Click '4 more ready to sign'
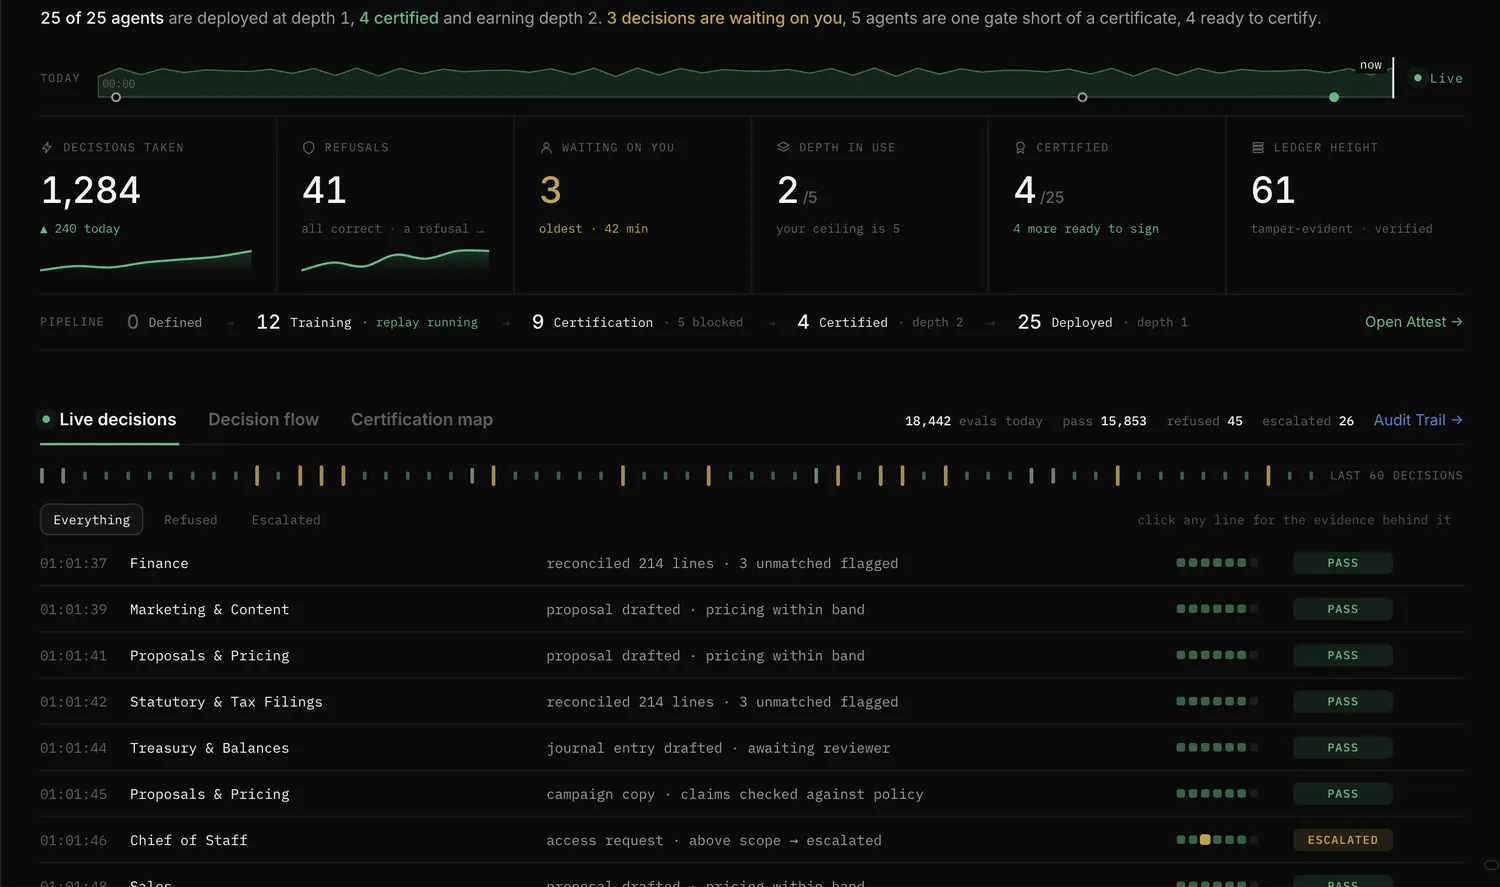Viewport: 1500px width, 887px height. point(1086,229)
